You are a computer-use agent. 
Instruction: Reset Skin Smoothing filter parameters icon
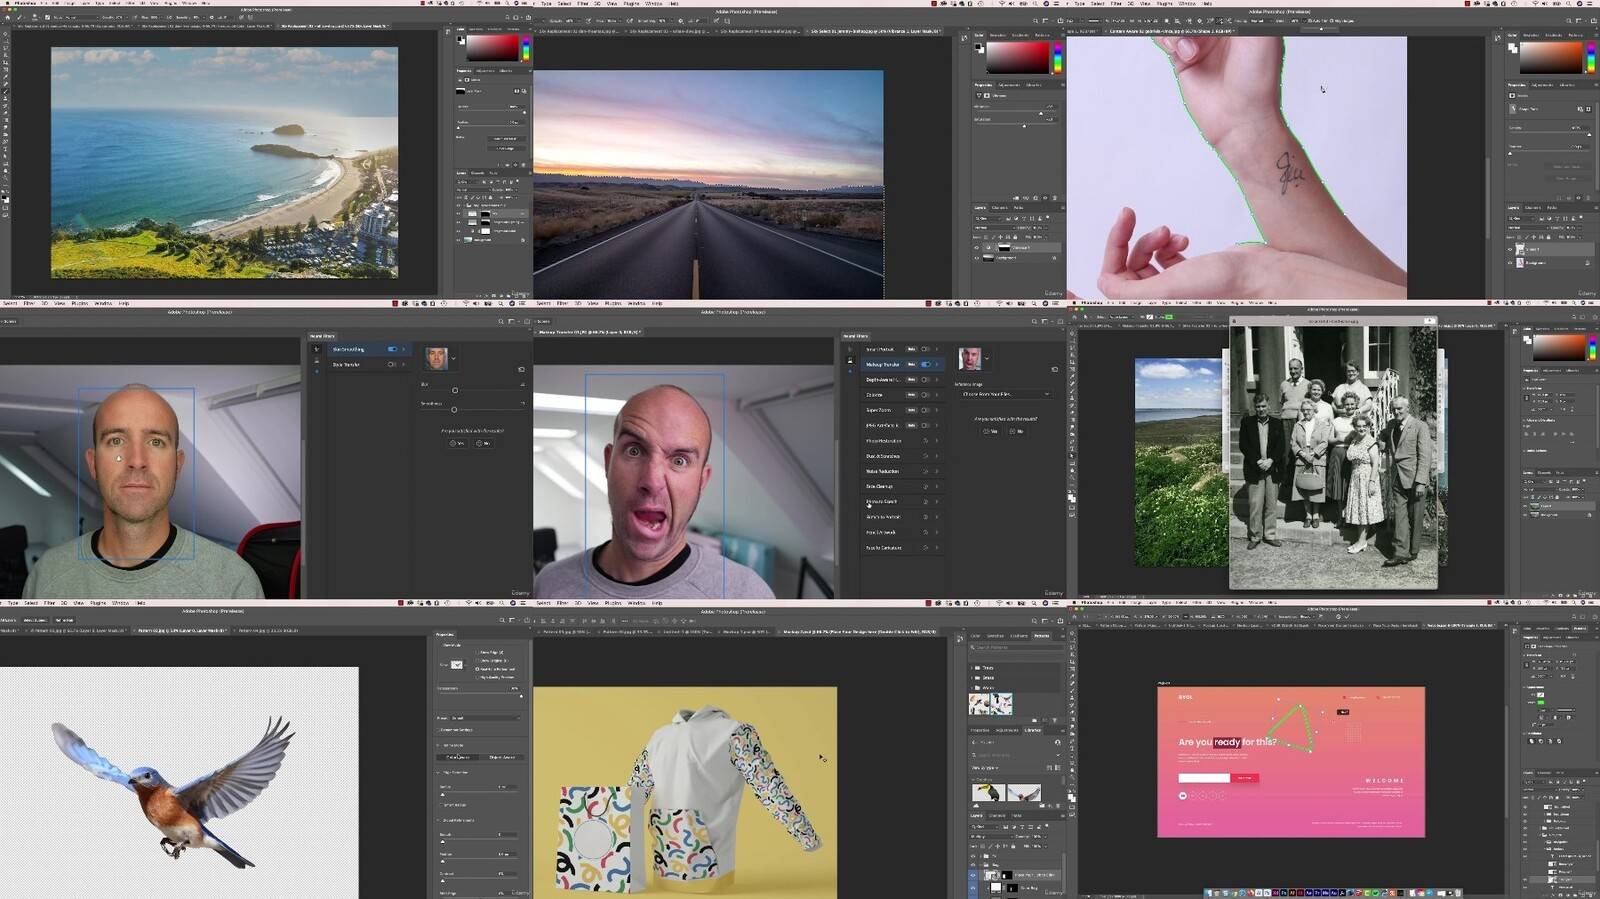pos(521,369)
